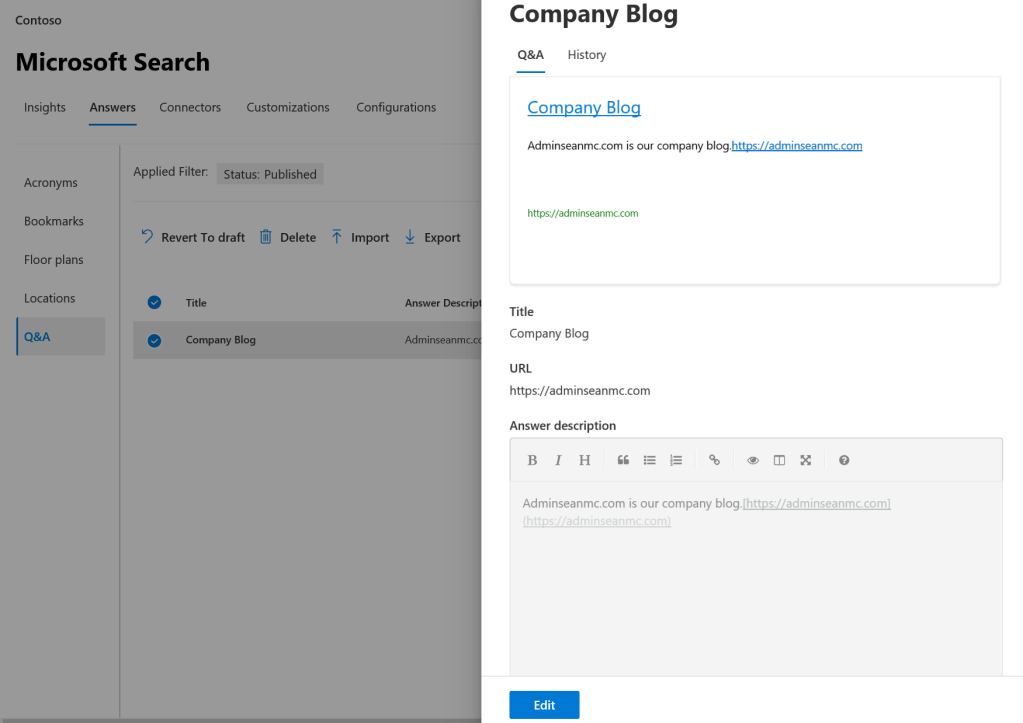Image resolution: width=1023 pixels, height=723 pixels.
Task: Open the markdown help question icon
Action: click(844, 460)
